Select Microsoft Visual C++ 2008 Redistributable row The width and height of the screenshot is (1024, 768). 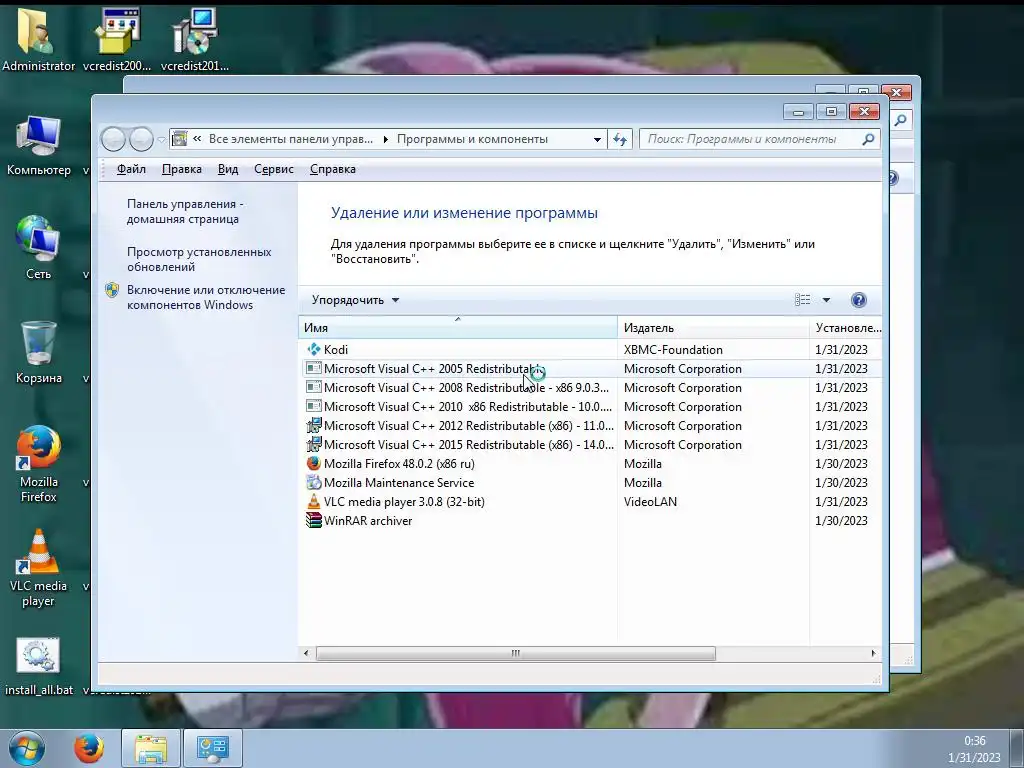click(590, 387)
